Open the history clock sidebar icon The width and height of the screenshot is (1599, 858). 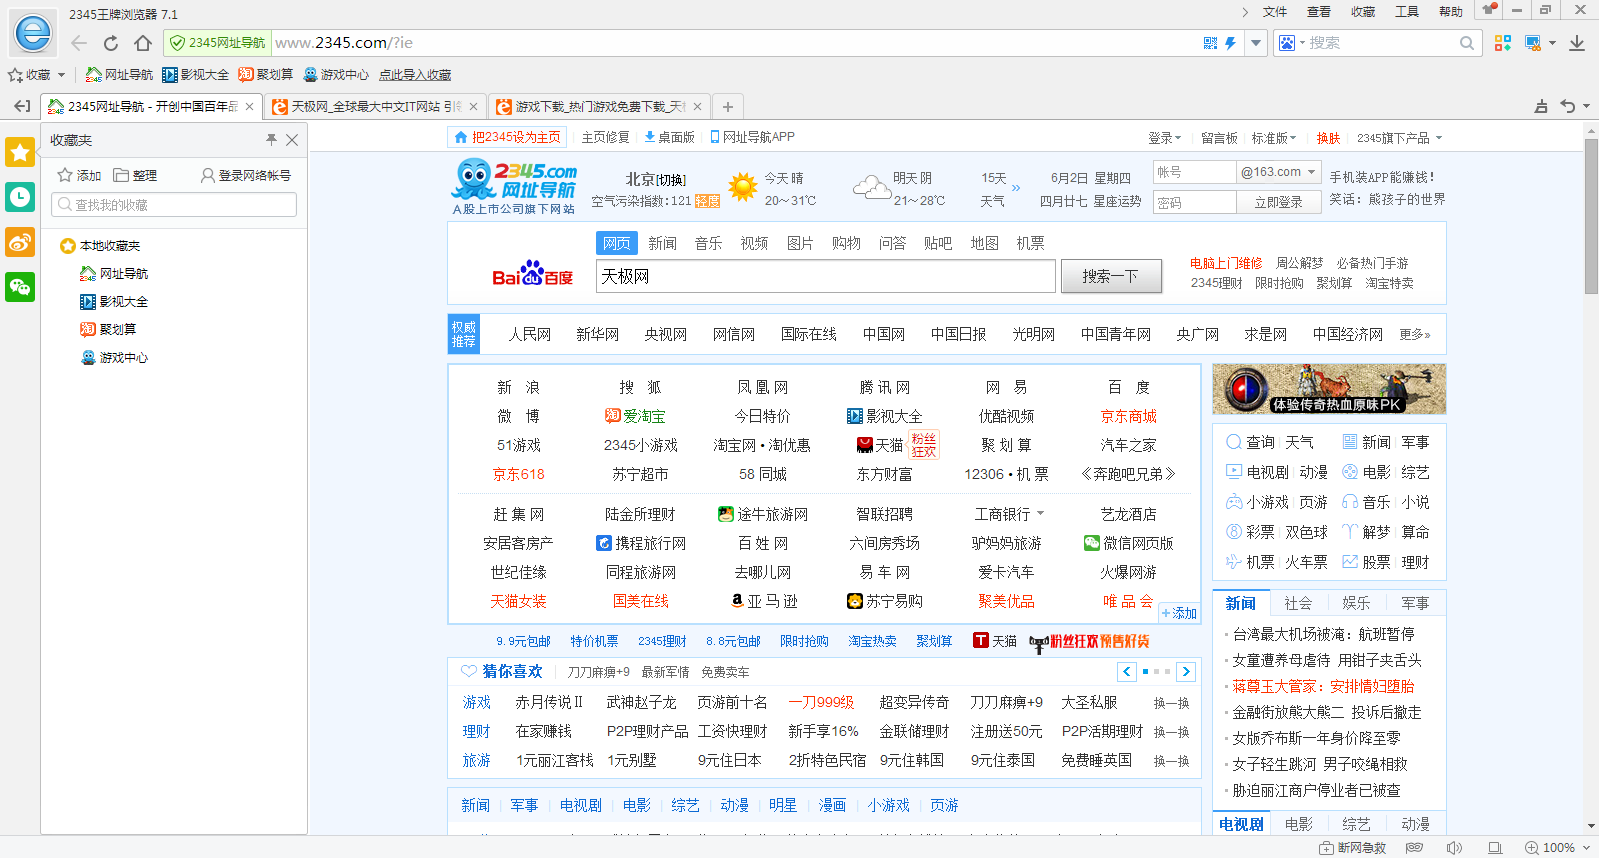coord(20,197)
